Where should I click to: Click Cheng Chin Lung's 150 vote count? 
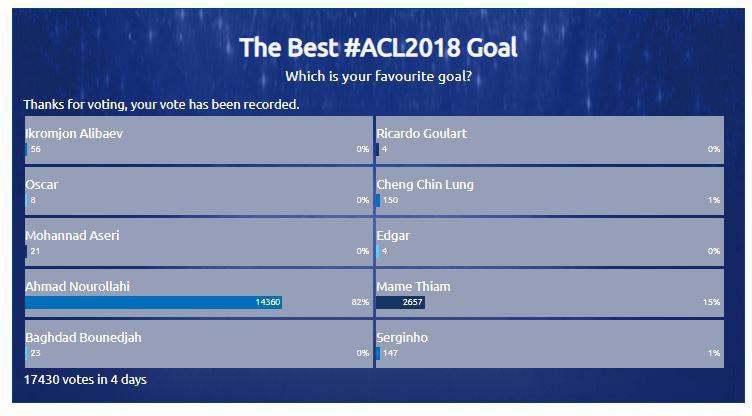point(390,199)
